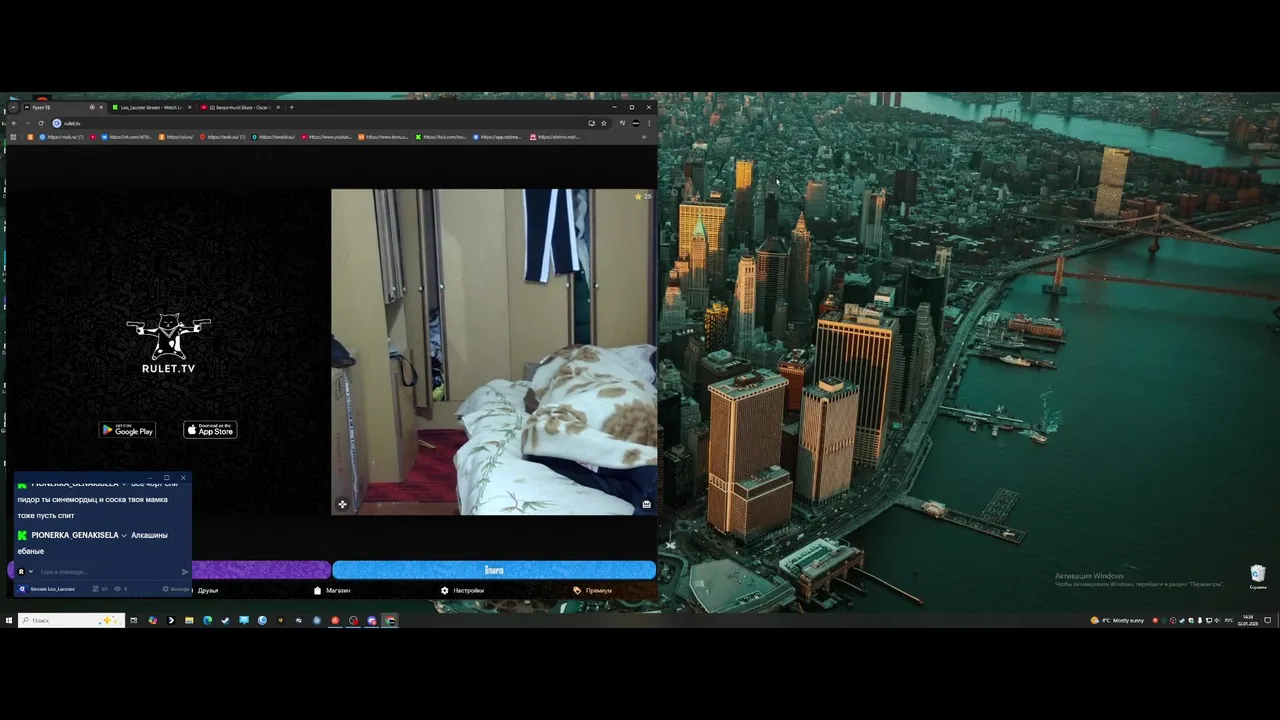Click the blue start button under the video
This screenshot has width=1280, height=720.
click(x=494, y=570)
